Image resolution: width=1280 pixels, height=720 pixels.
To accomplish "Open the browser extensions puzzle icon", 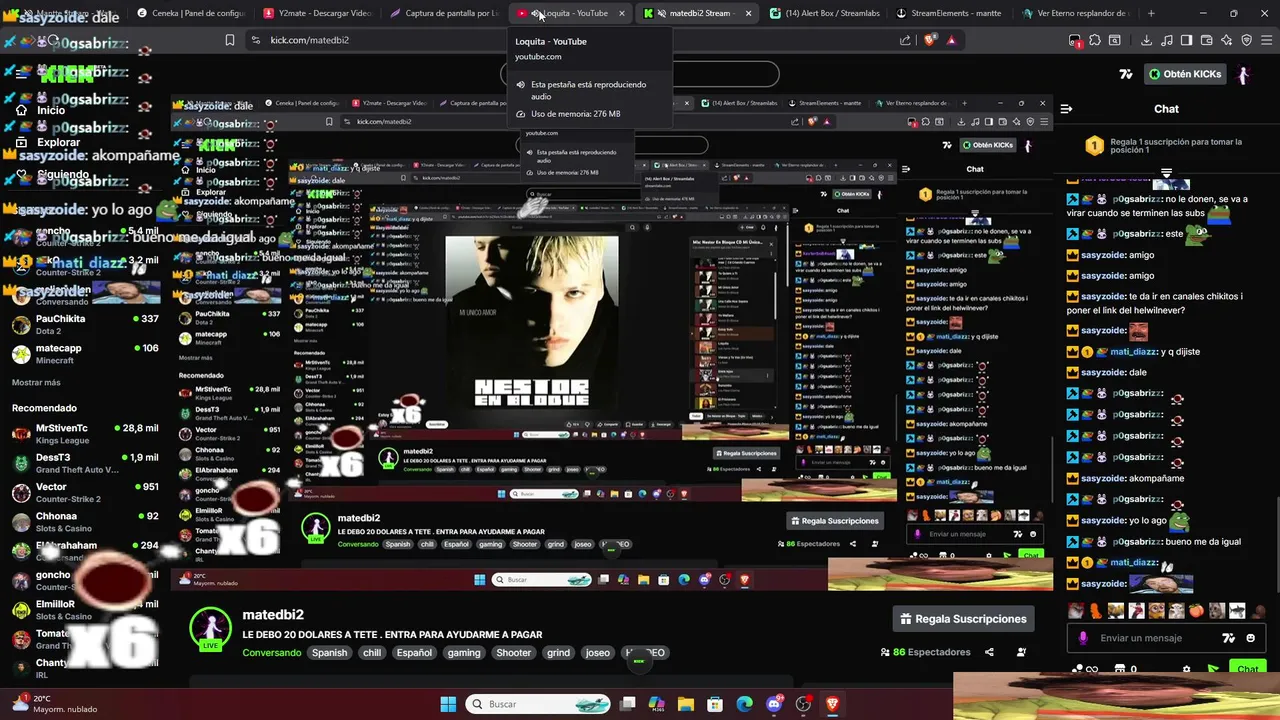I will click(1095, 40).
